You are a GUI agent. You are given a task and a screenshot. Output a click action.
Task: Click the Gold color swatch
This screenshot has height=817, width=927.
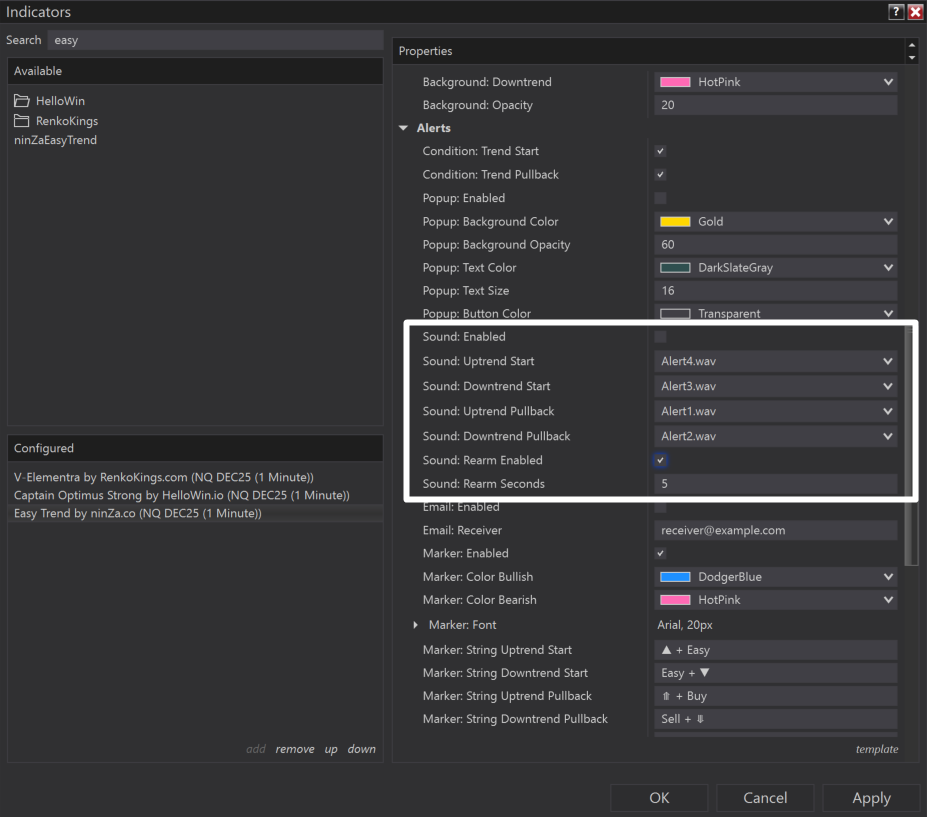coord(675,222)
